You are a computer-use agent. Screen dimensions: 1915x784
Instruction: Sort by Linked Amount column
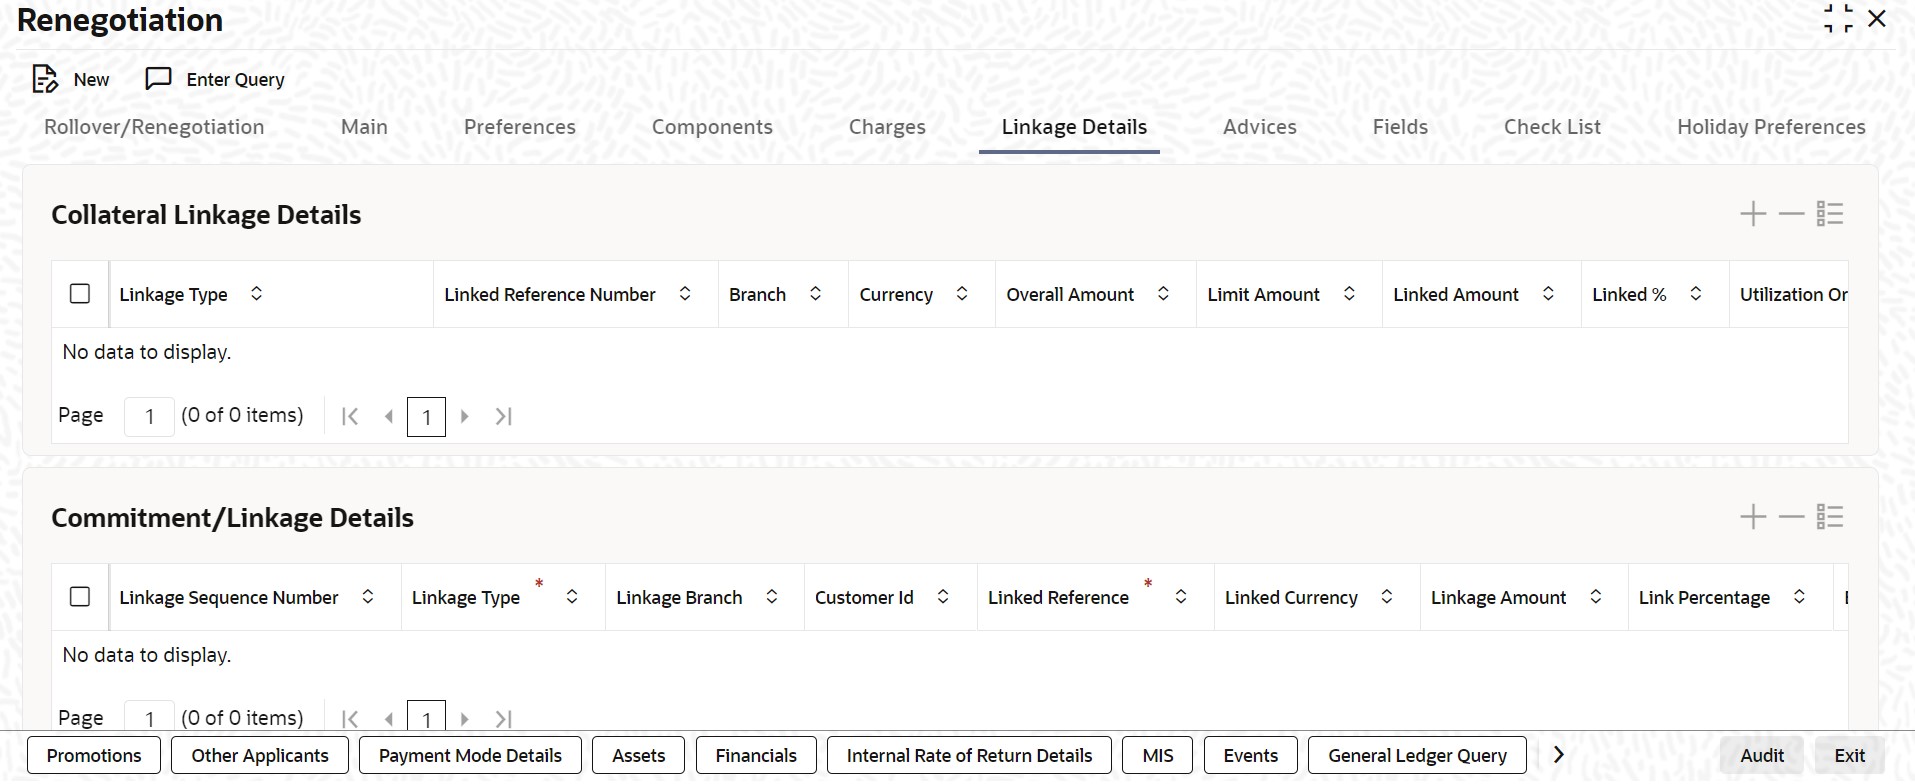click(x=1549, y=294)
